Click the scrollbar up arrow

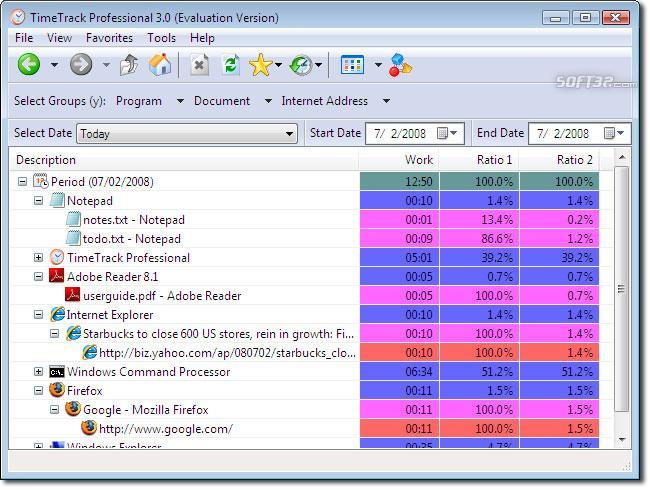pos(622,158)
